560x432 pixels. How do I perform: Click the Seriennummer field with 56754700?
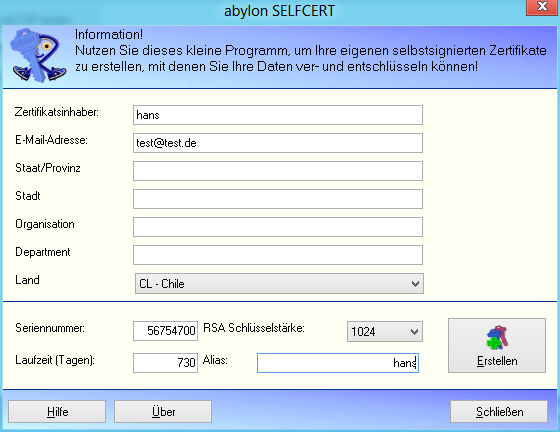tap(165, 331)
